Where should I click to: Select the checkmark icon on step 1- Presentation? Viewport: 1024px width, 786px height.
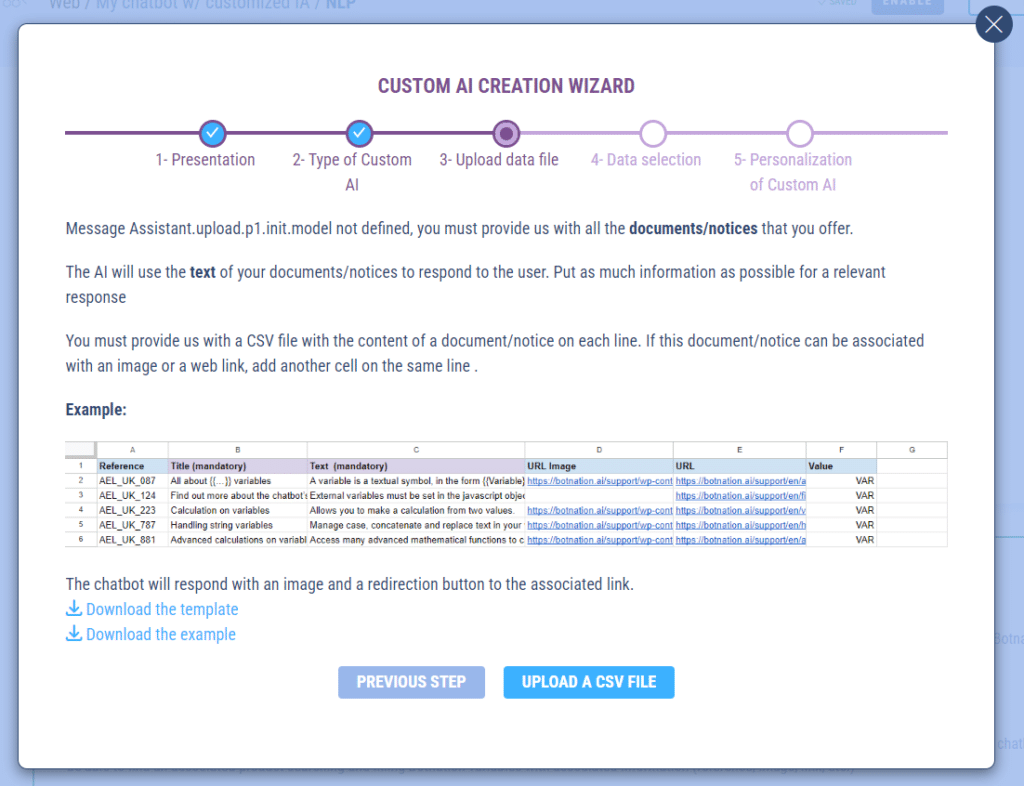click(x=212, y=133)
